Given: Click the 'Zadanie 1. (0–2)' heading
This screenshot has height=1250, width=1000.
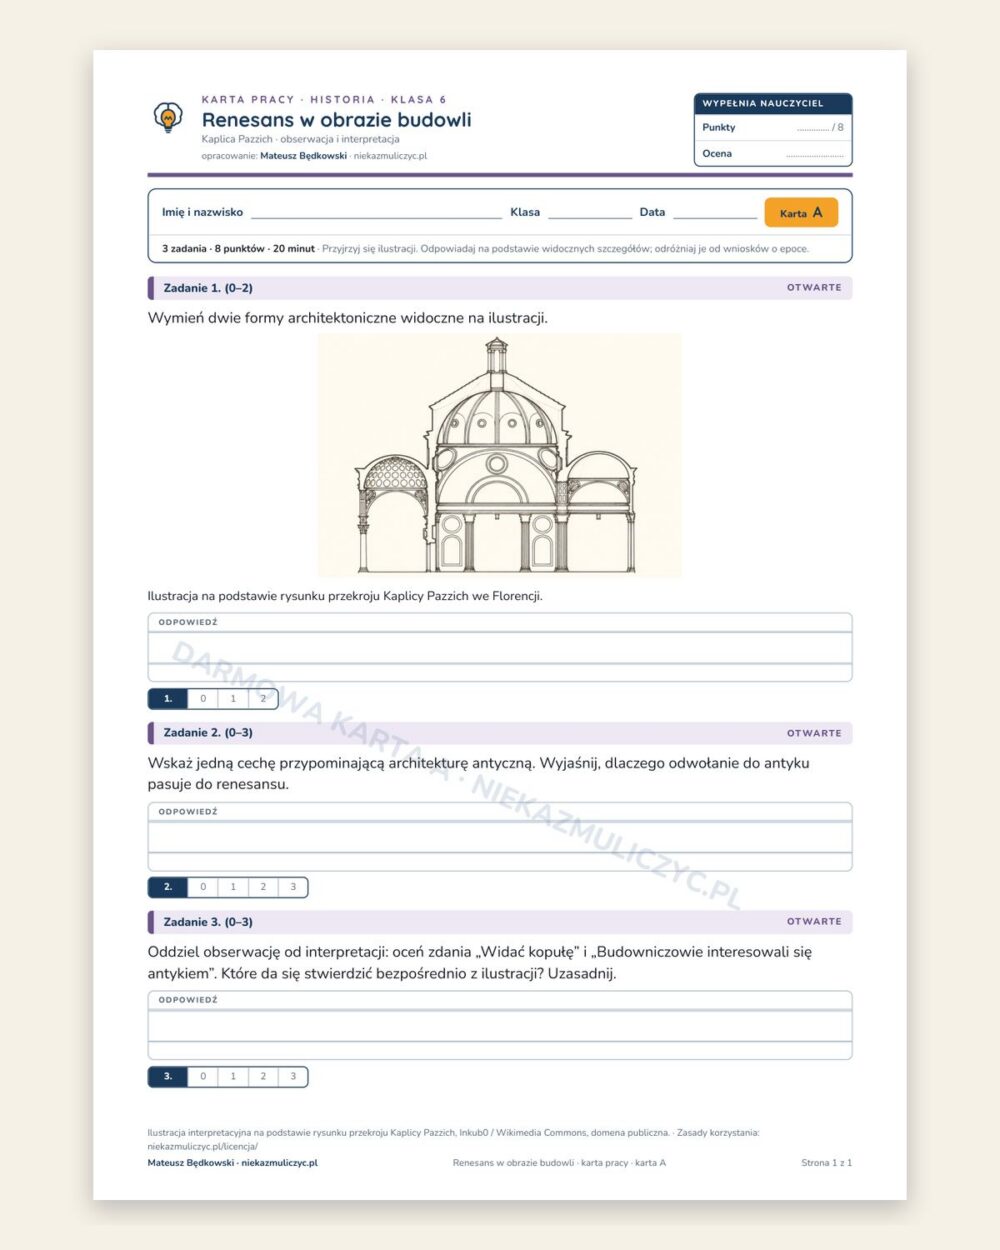Looking at the screenshot, I should point(208,288).
